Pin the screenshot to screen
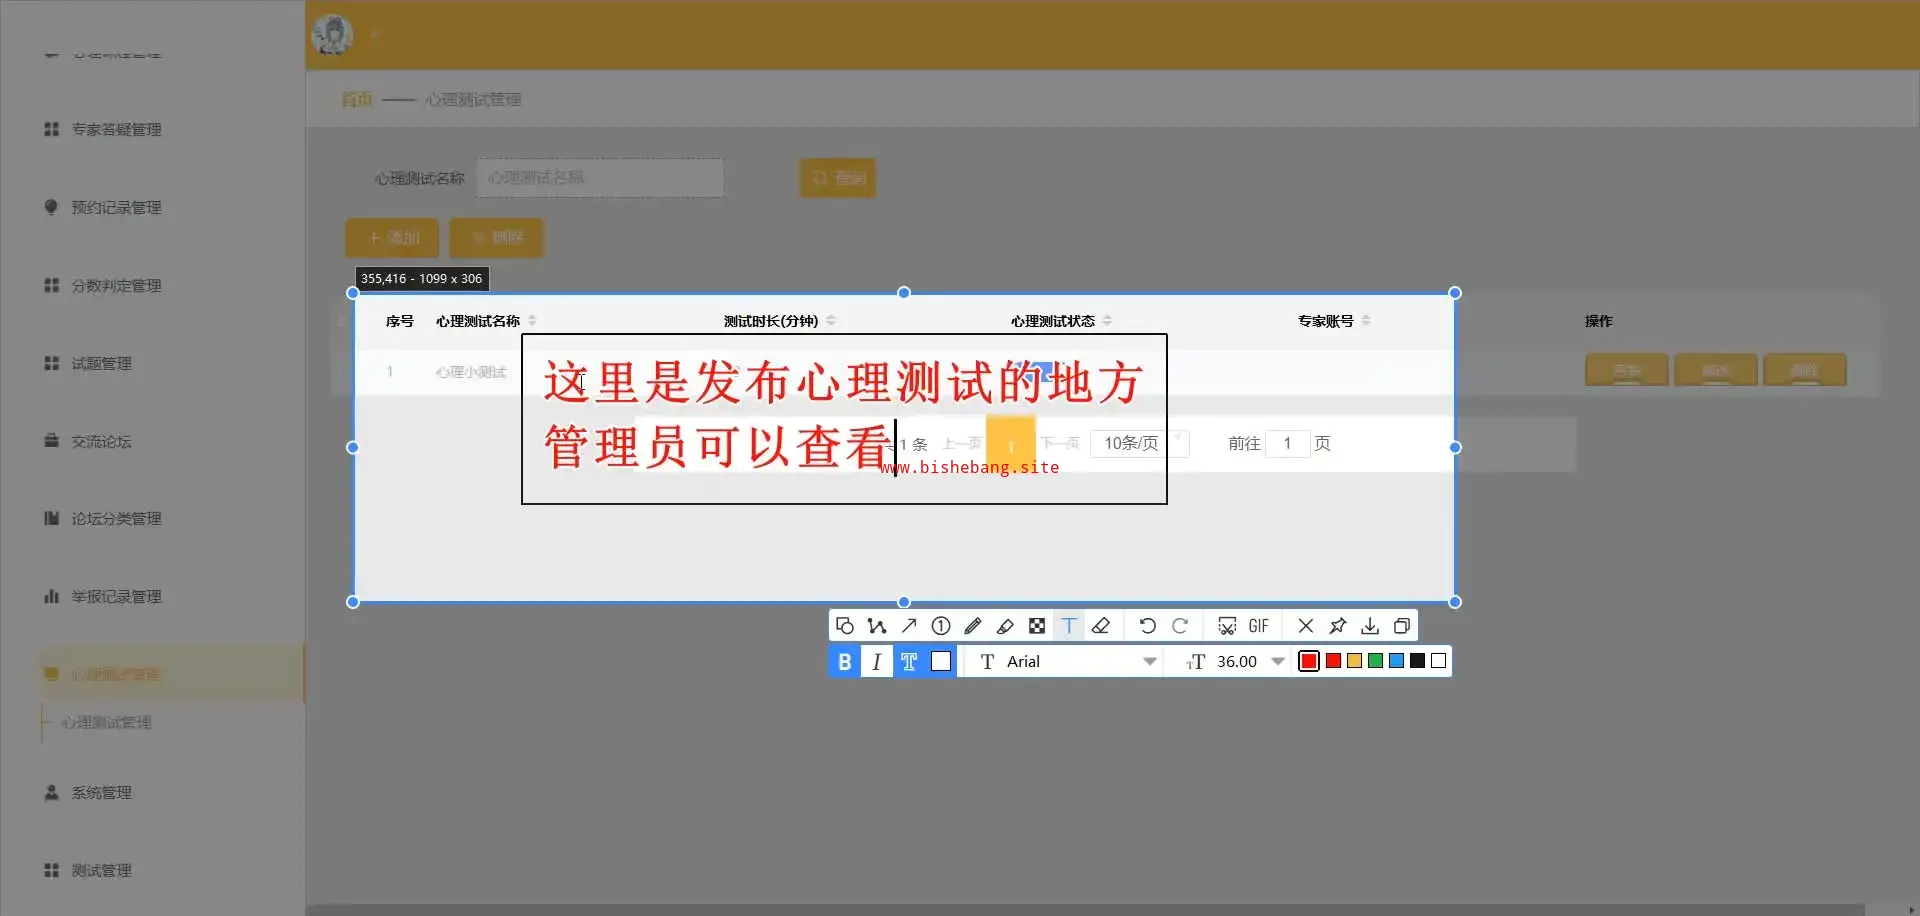Screen dimensions: 1920x916 point(1338,626)
